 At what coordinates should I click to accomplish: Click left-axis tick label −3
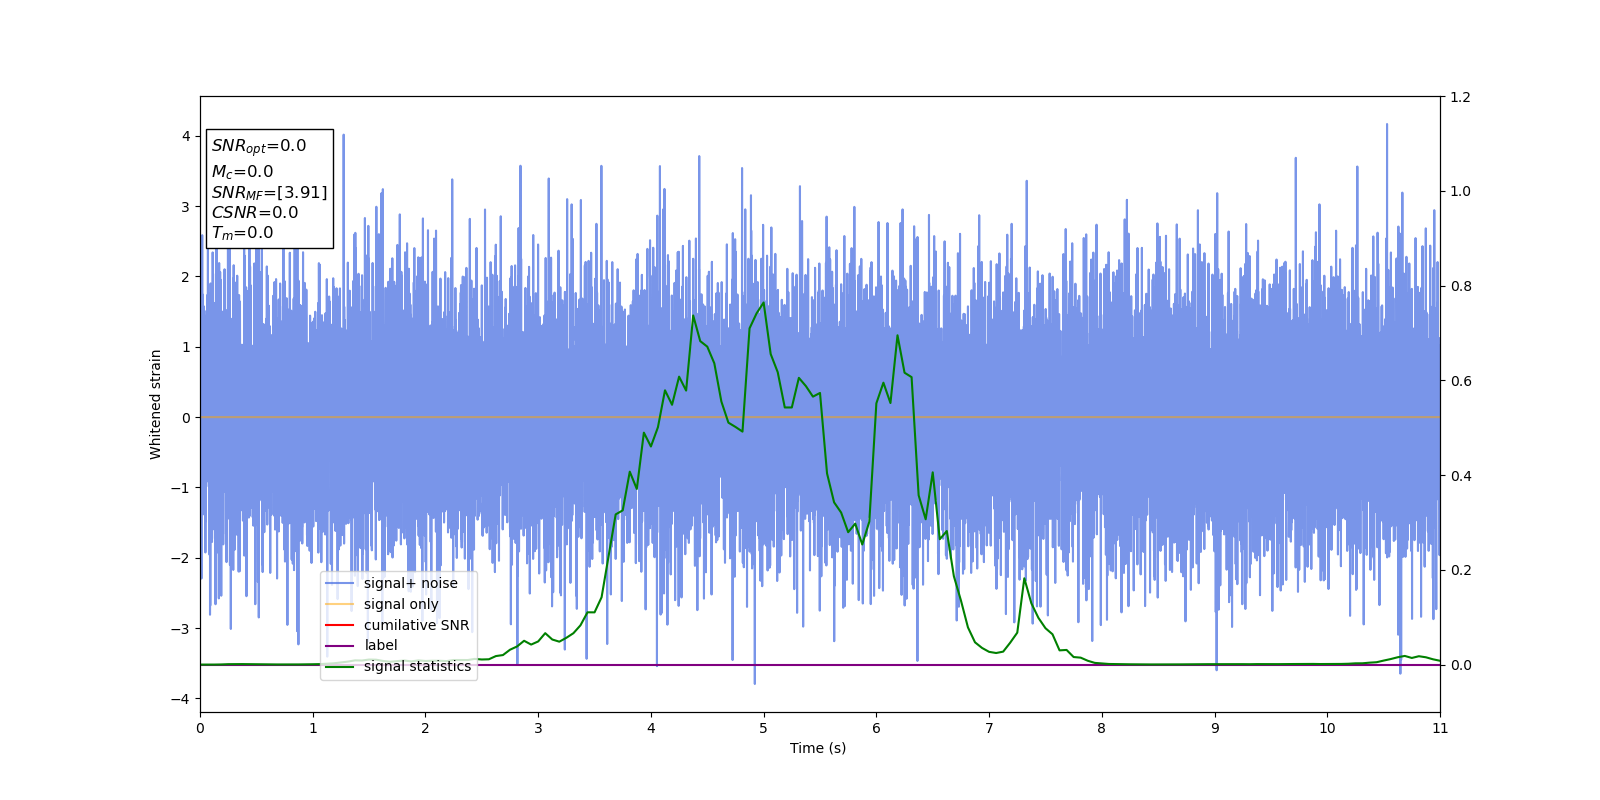click(x=180, y=629)
